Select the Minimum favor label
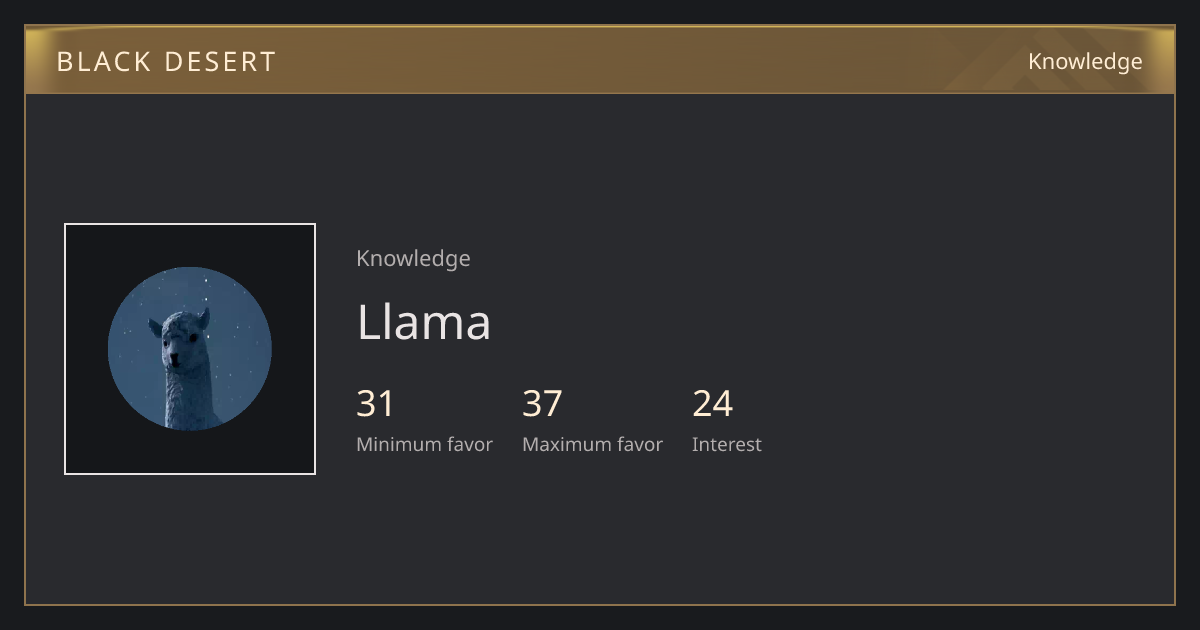 click(424, 445)
